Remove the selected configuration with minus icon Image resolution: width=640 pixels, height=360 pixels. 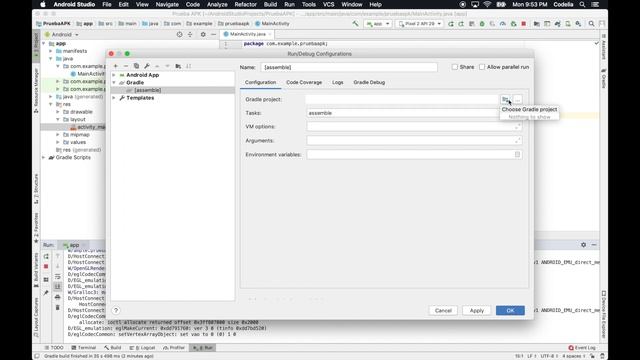pyautogui.click(x=126, y=66)
